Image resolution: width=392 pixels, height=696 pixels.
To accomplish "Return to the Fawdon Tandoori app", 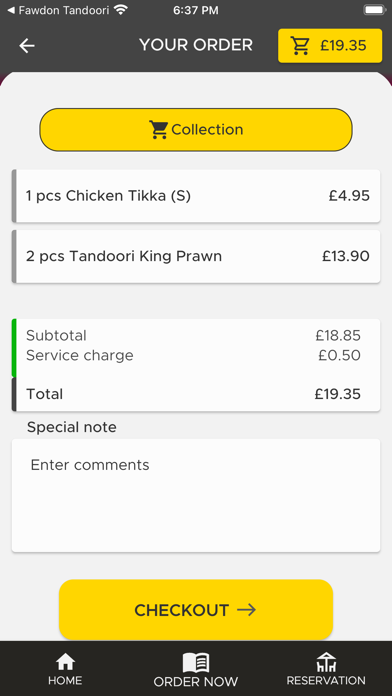I will pyautogui.click(x=58, y=10).
